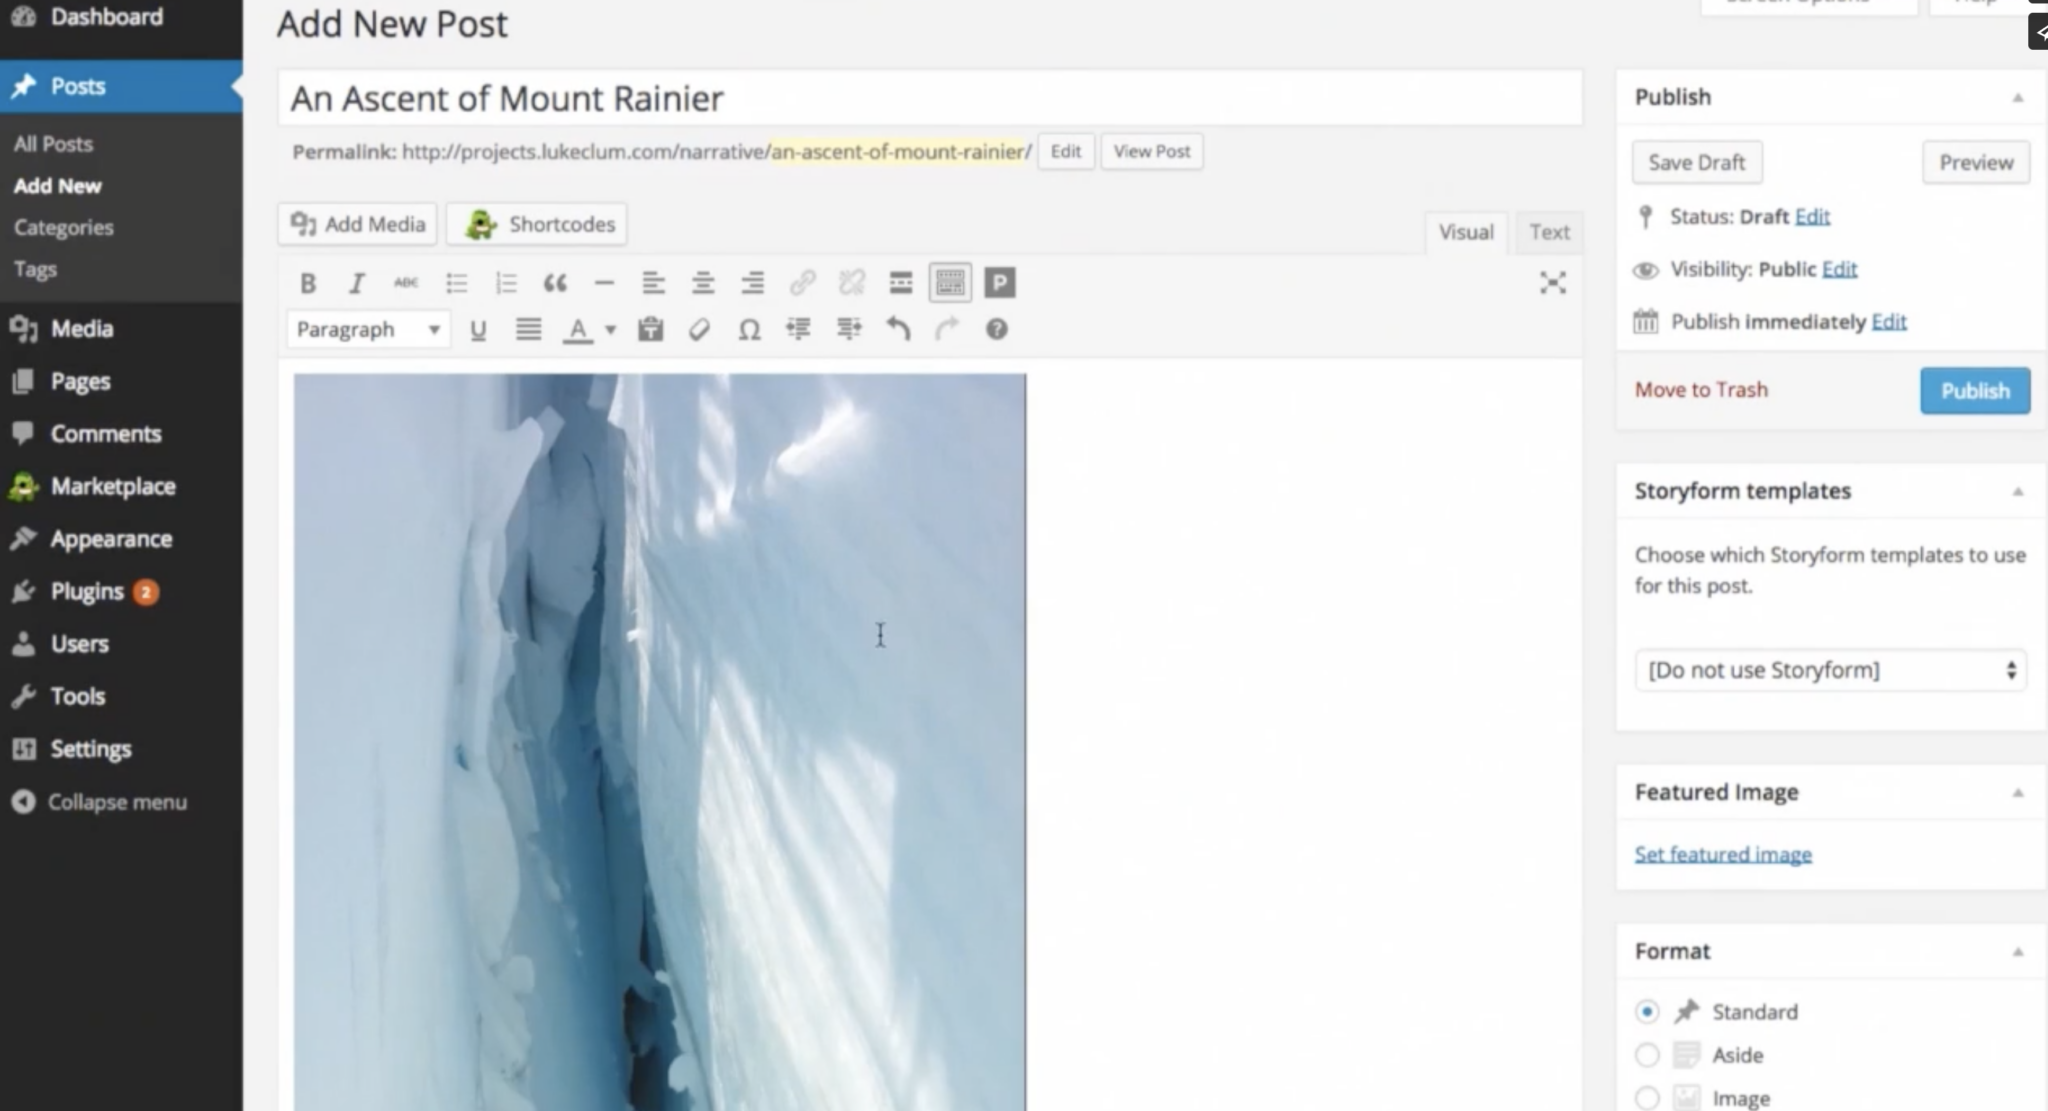This screenshot has height=1111, width=2048.
Task: Apply bold formatting in the editor
Action: [x=307, y=283]
